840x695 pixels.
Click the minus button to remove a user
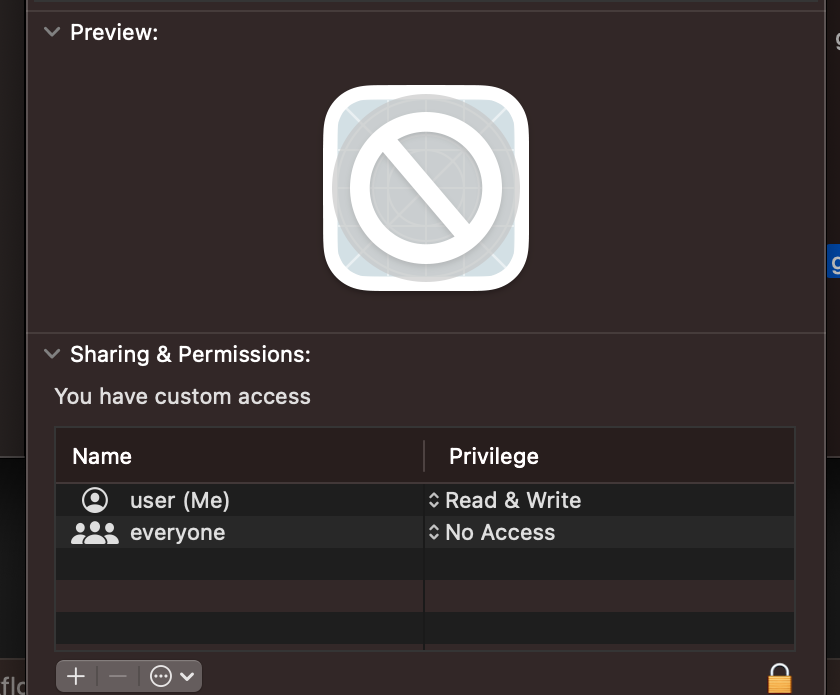tap(118, 677)
